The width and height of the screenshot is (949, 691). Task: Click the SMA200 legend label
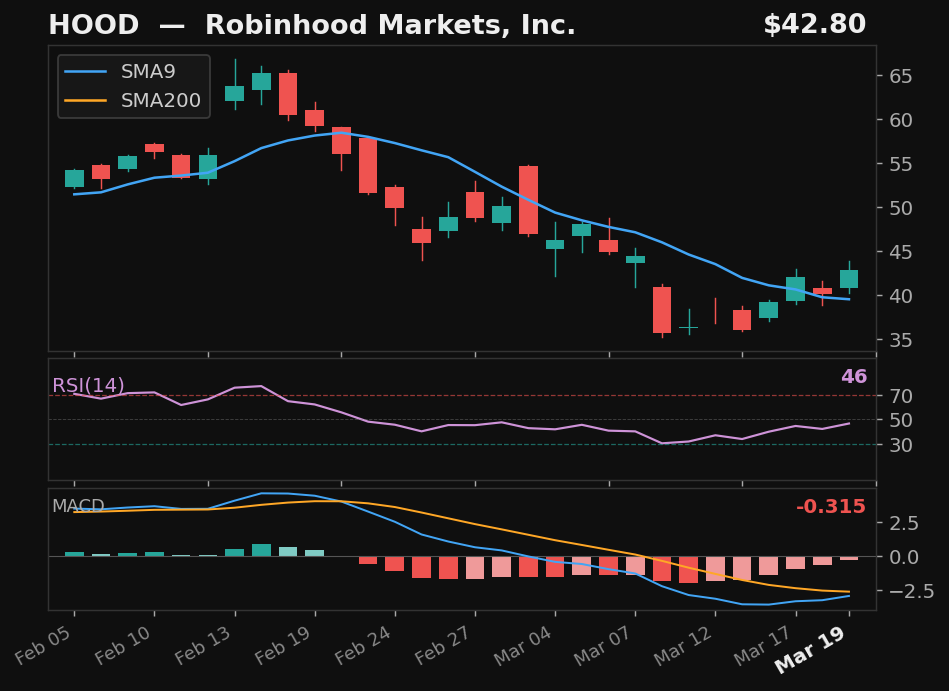[x=161, y=100]
